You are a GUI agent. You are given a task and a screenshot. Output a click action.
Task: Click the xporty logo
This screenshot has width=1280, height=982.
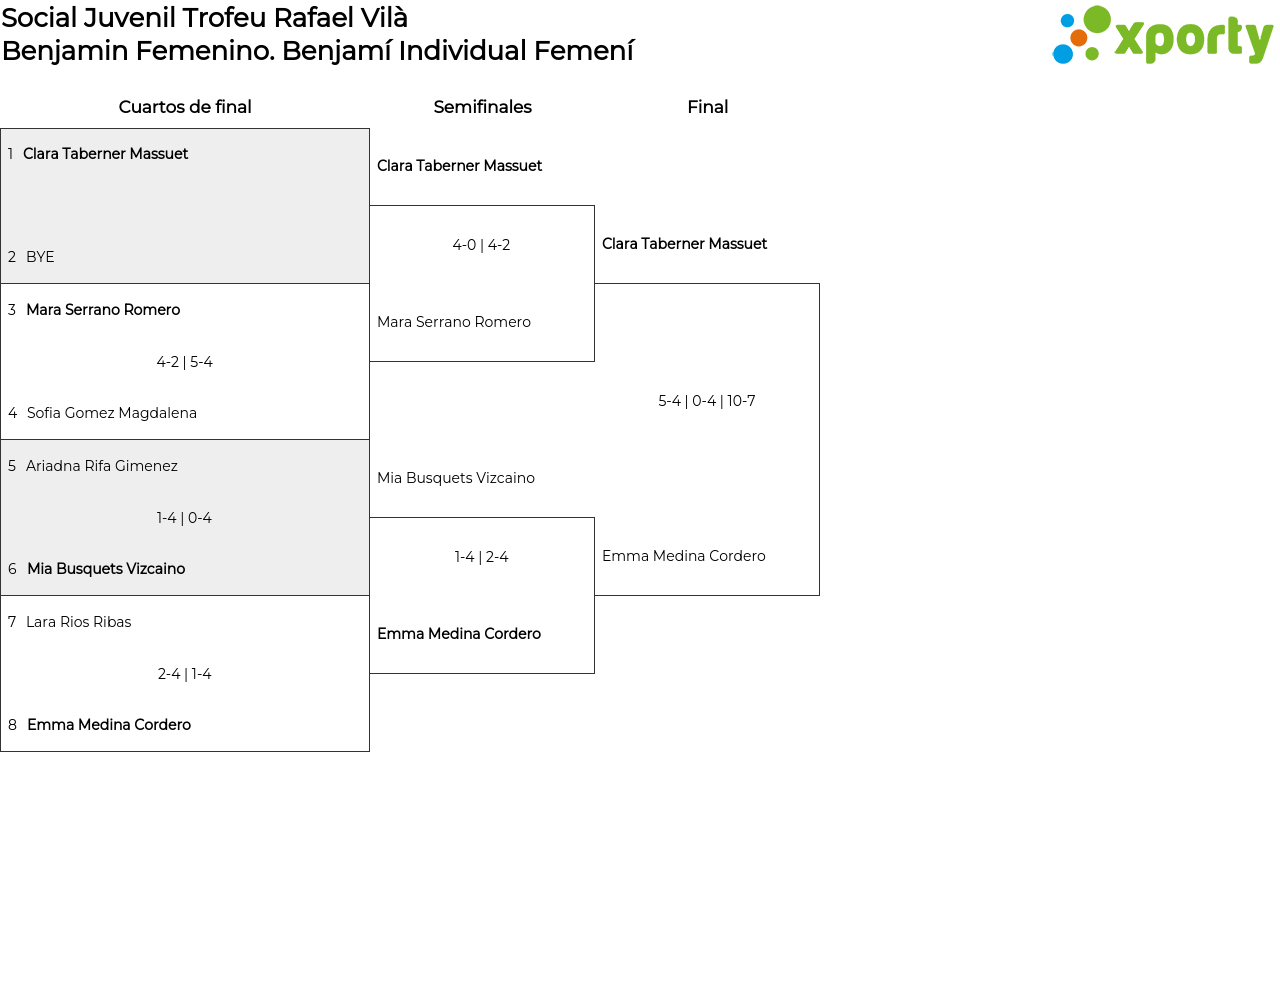pos(1162,36)
